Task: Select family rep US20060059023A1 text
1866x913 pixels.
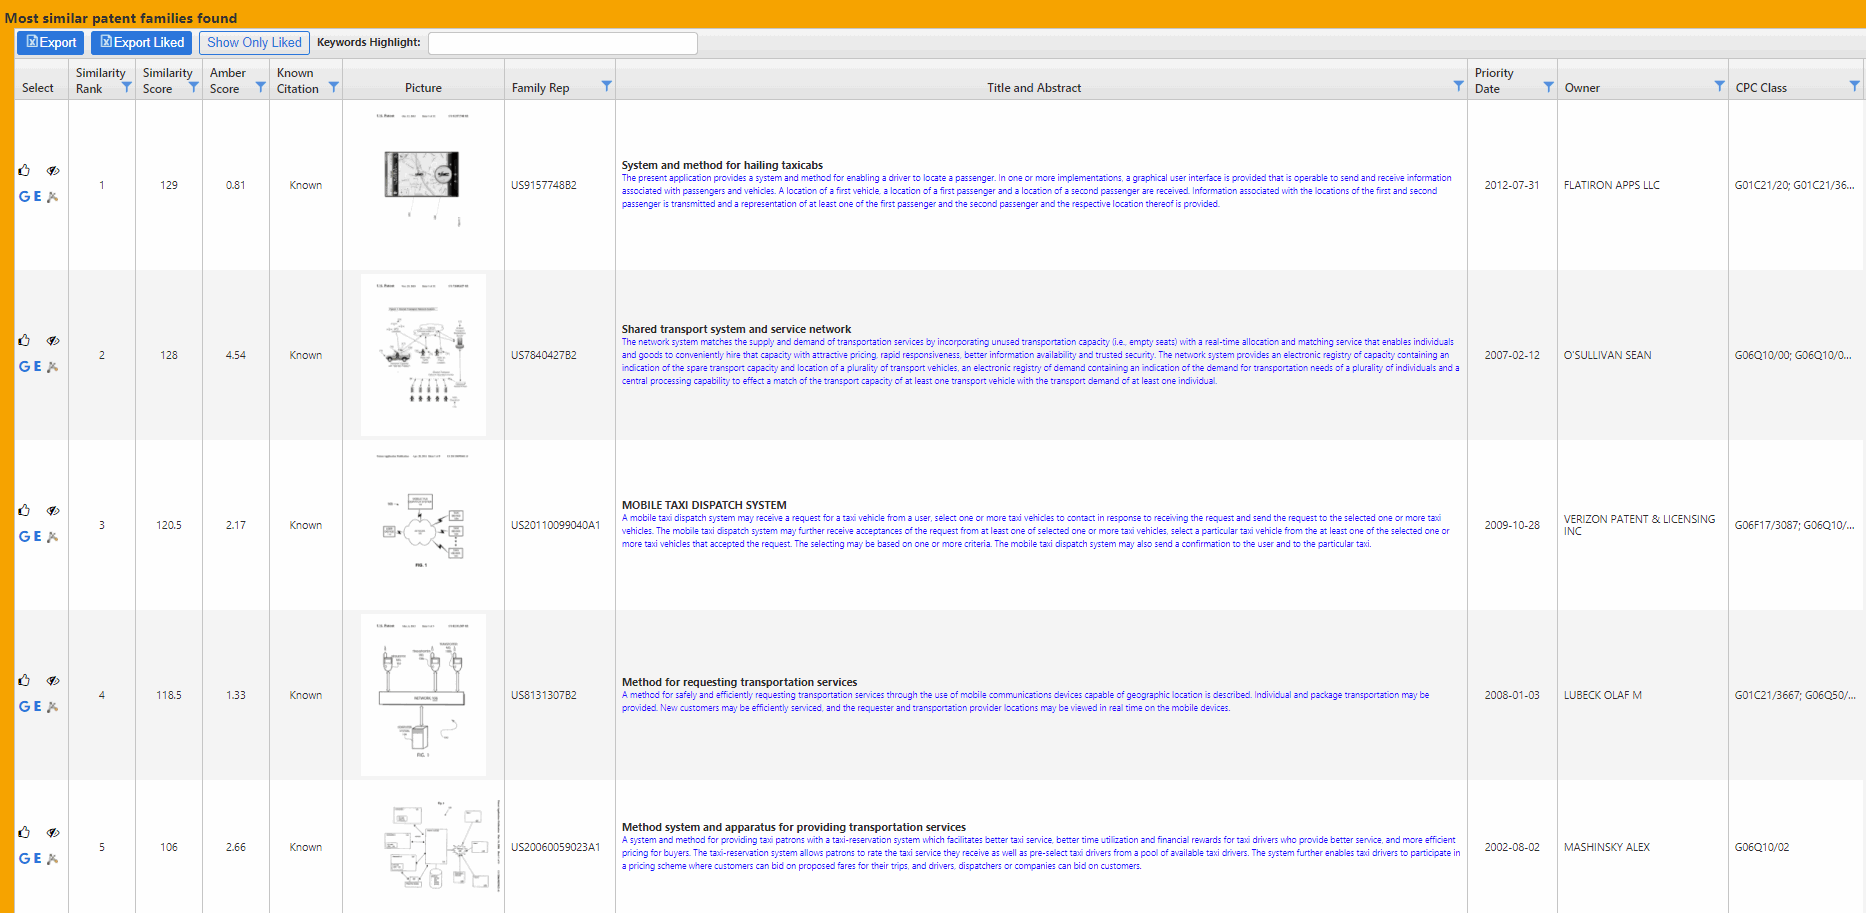Action: coord(555,847)
